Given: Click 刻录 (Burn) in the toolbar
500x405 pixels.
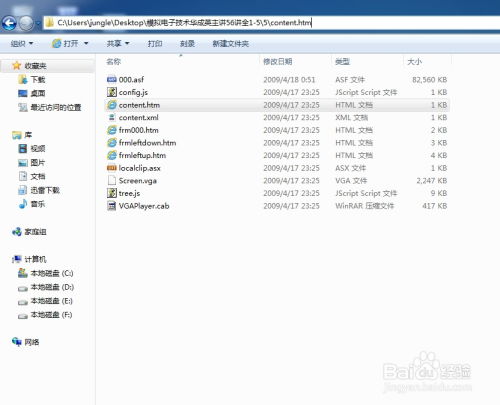Looking at the screenshot, I should pos(187,44).
